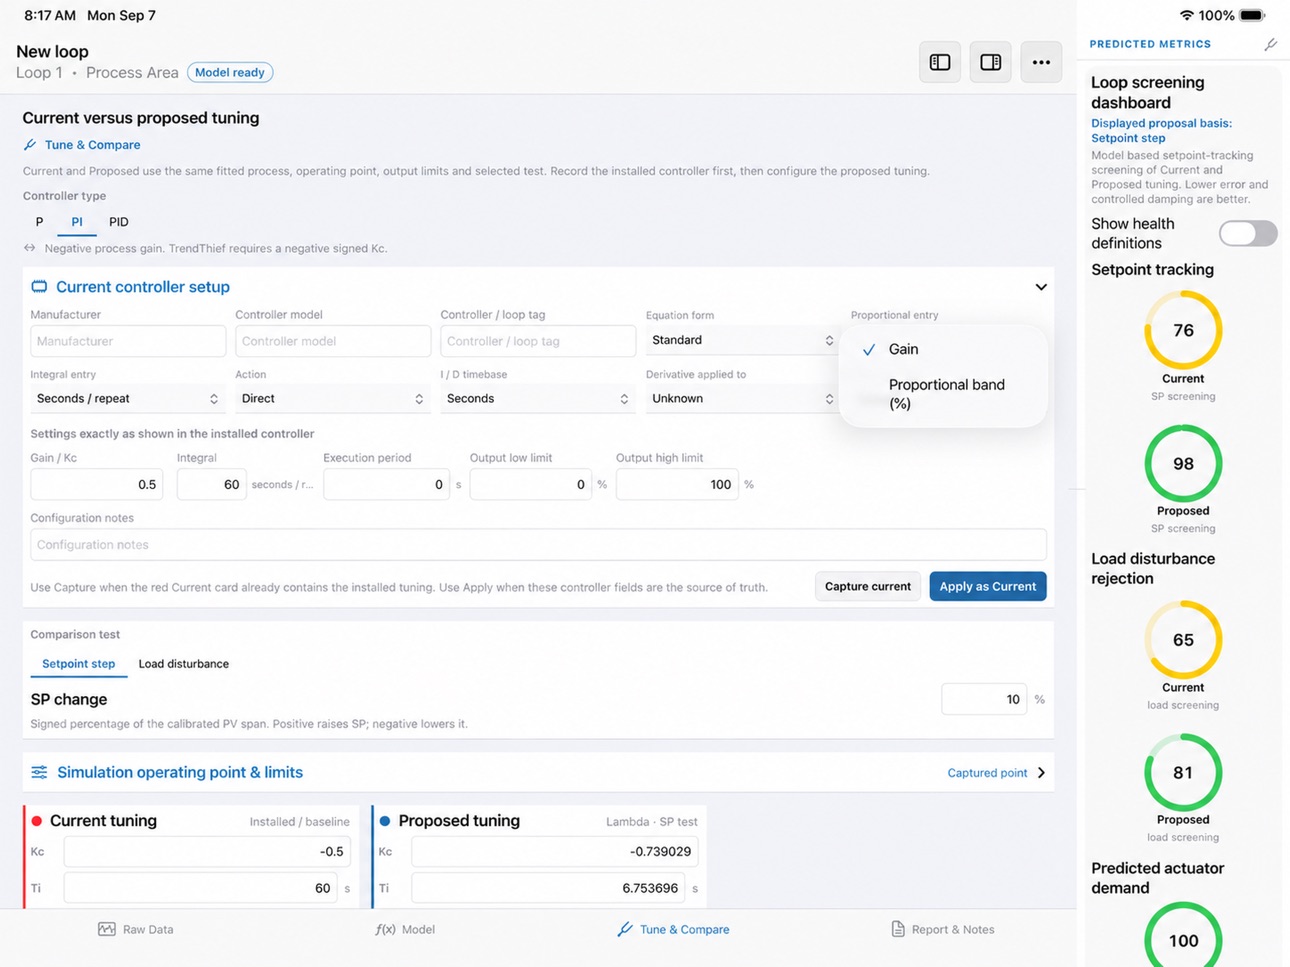Viewport: 1290px width, 967px height.
Task: Click the blue dot on Proposed tuning card
Action: point(385,821)
